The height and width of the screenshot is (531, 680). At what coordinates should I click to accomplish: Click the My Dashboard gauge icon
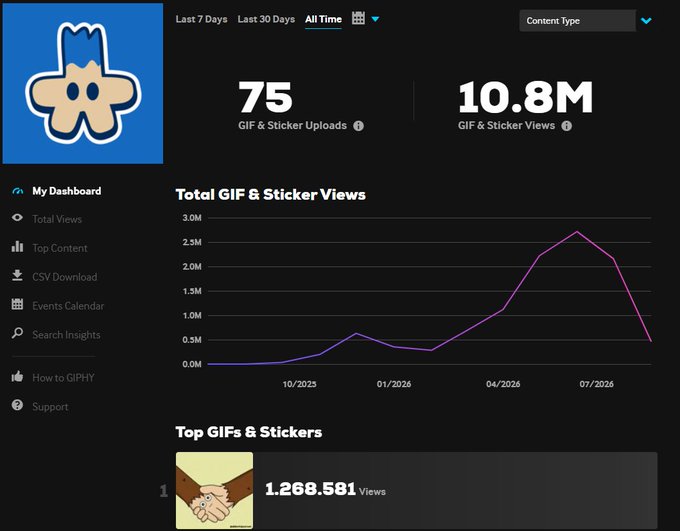tap(17, 191)
